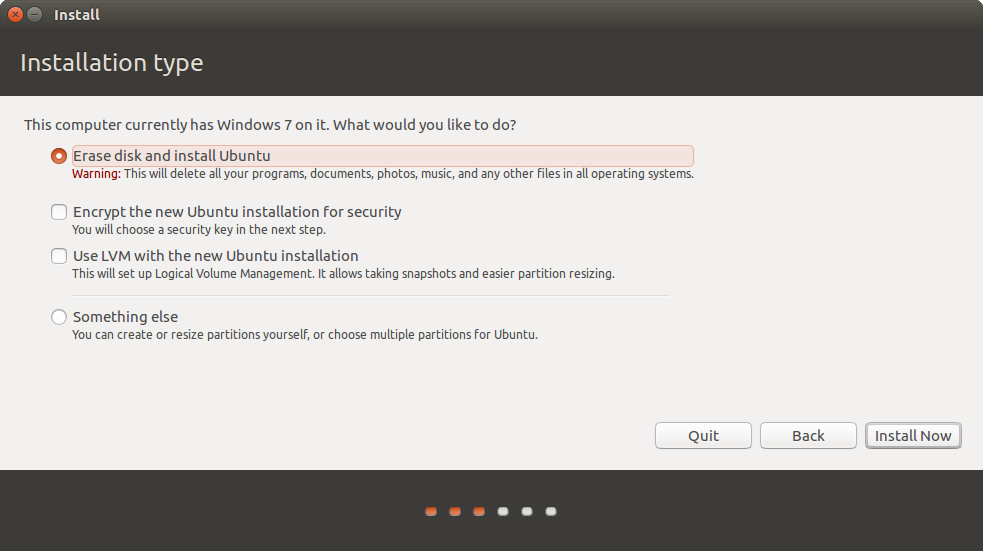
Task: Click the fourth progress dot, first white one
Action: [x=503, y=511]
